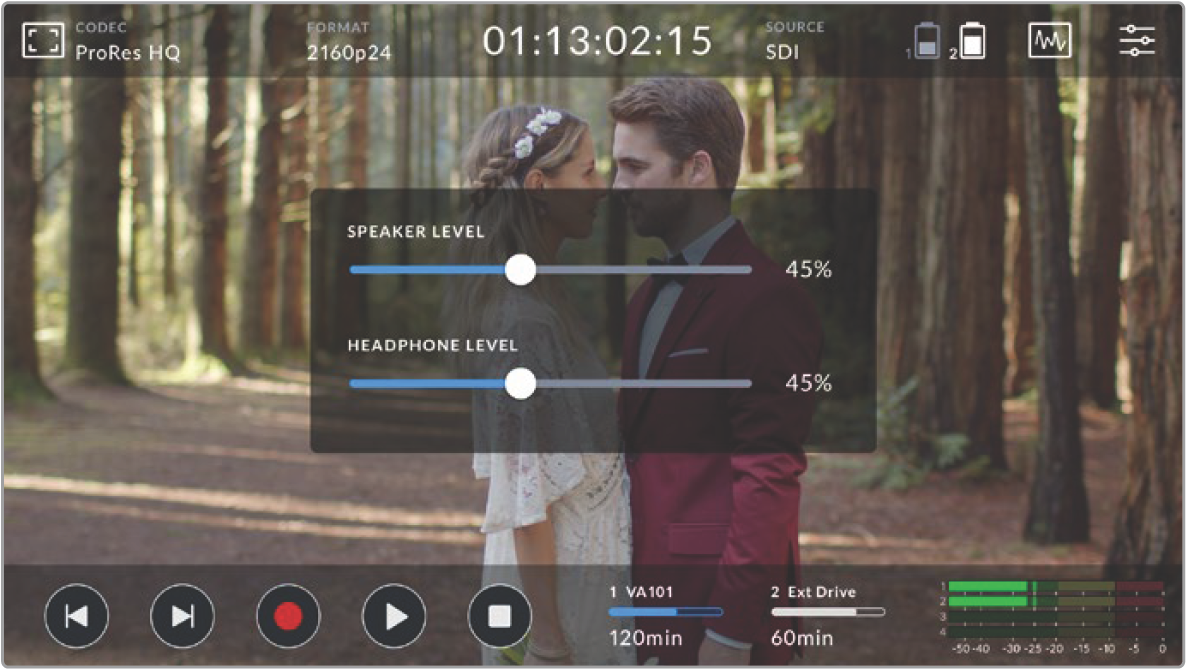Click the headphone level slider handle
Screen dimensions: 1187x670
click(x=520, y=383)
